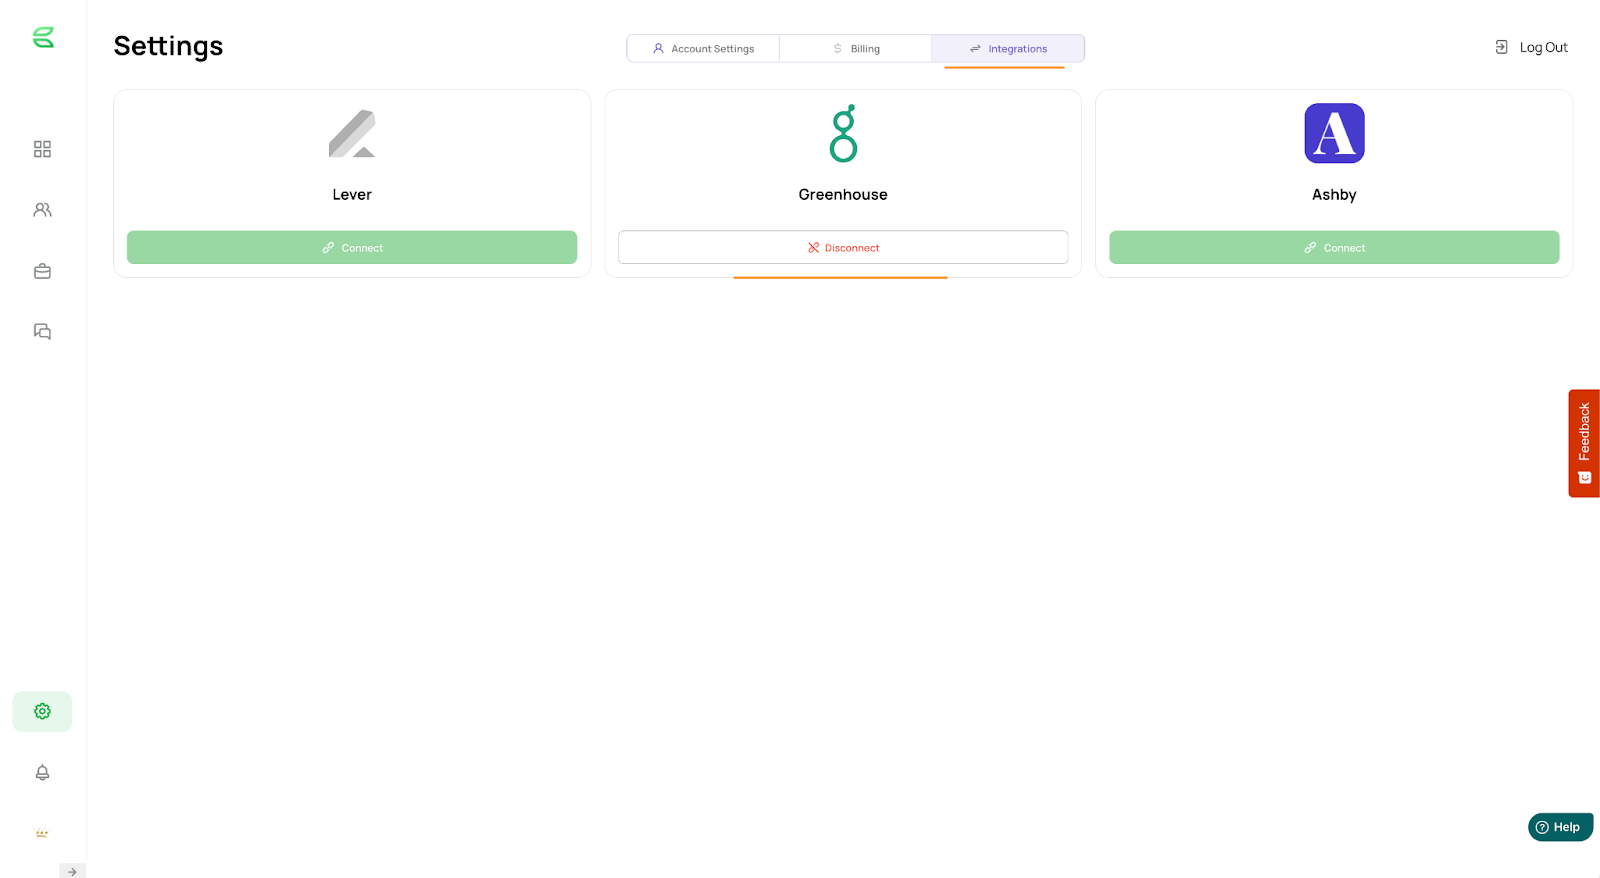This screenshot has height=878, width=1600.
Task: Log out of the account
Action: (x=1531, y=47)
